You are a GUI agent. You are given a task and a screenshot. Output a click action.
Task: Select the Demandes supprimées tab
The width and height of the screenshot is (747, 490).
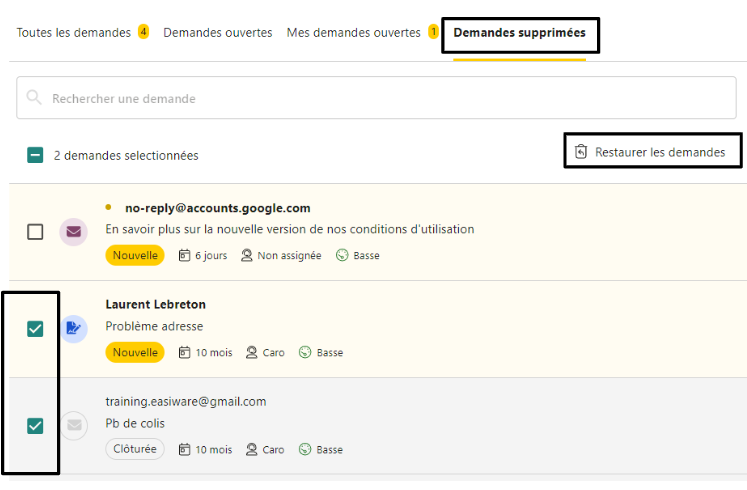pyautogui.click(x=519, y=33)
